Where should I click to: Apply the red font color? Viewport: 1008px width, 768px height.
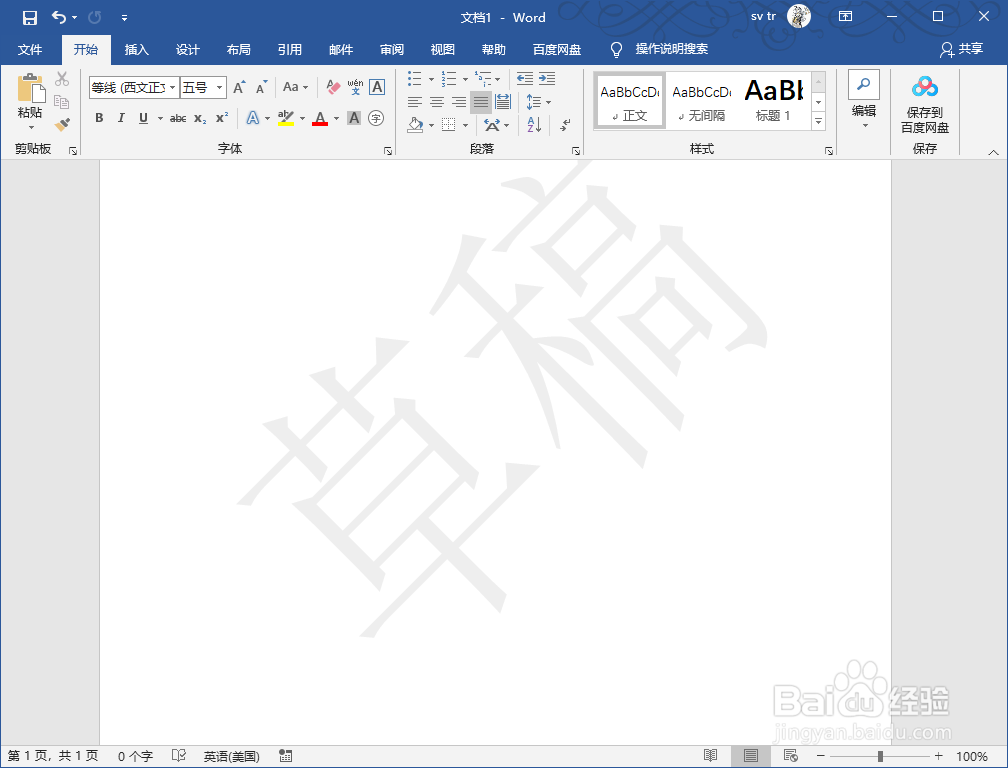point(320,118)
